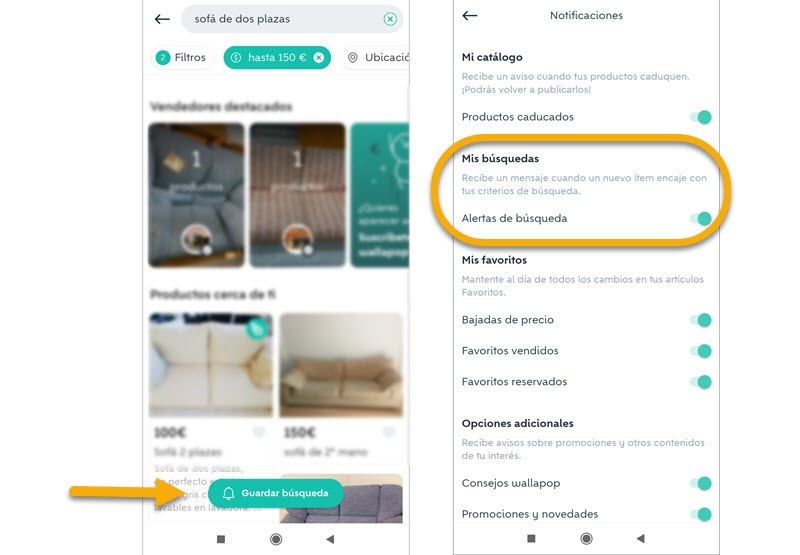This screenshot has width=800, height=555.
Task: Clear the search text with the X icon
Action: (x=390, y=19)
